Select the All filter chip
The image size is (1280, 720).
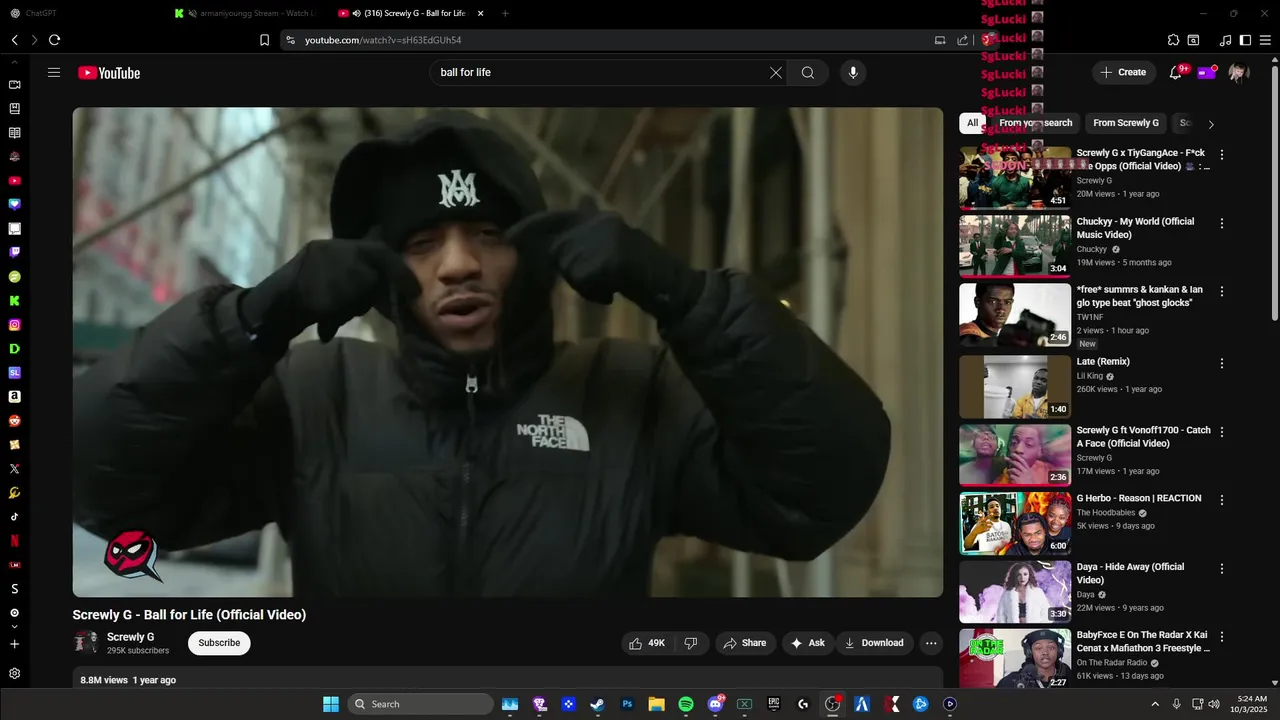(972, 123)
